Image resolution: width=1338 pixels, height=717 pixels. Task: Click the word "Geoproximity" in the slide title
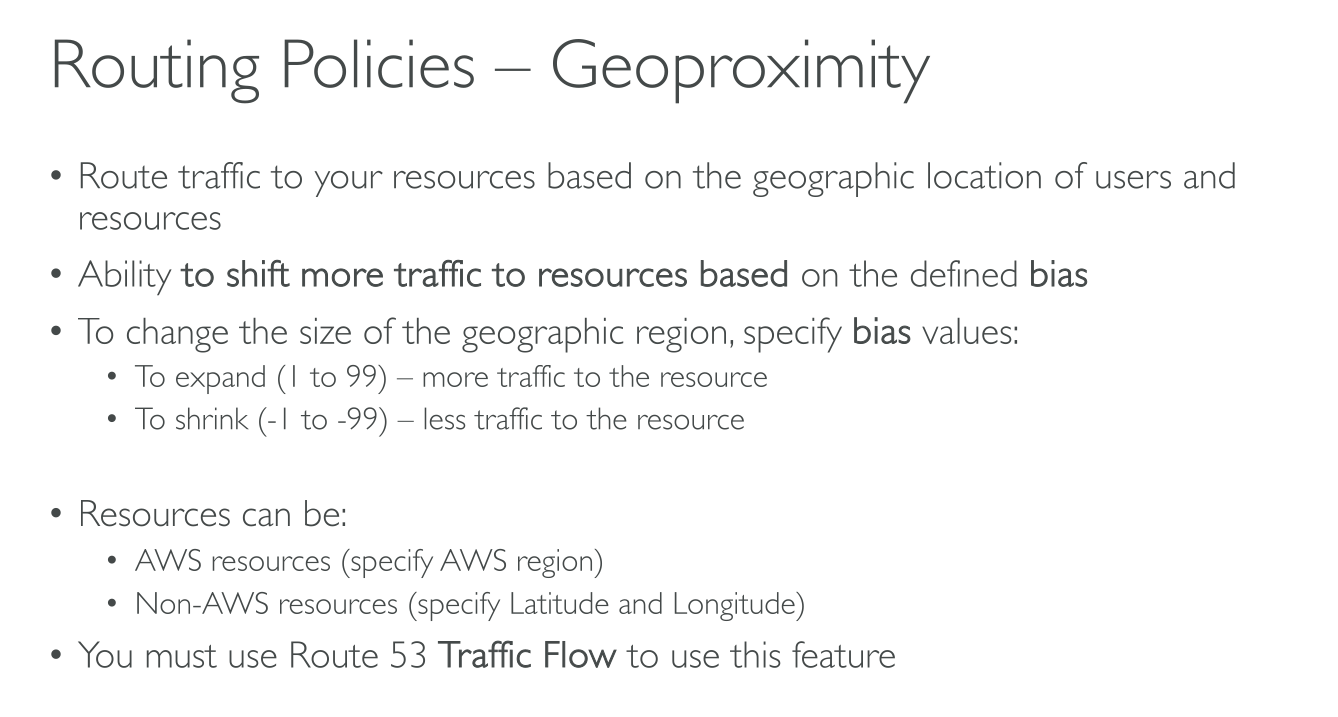(x=739, y=66)
